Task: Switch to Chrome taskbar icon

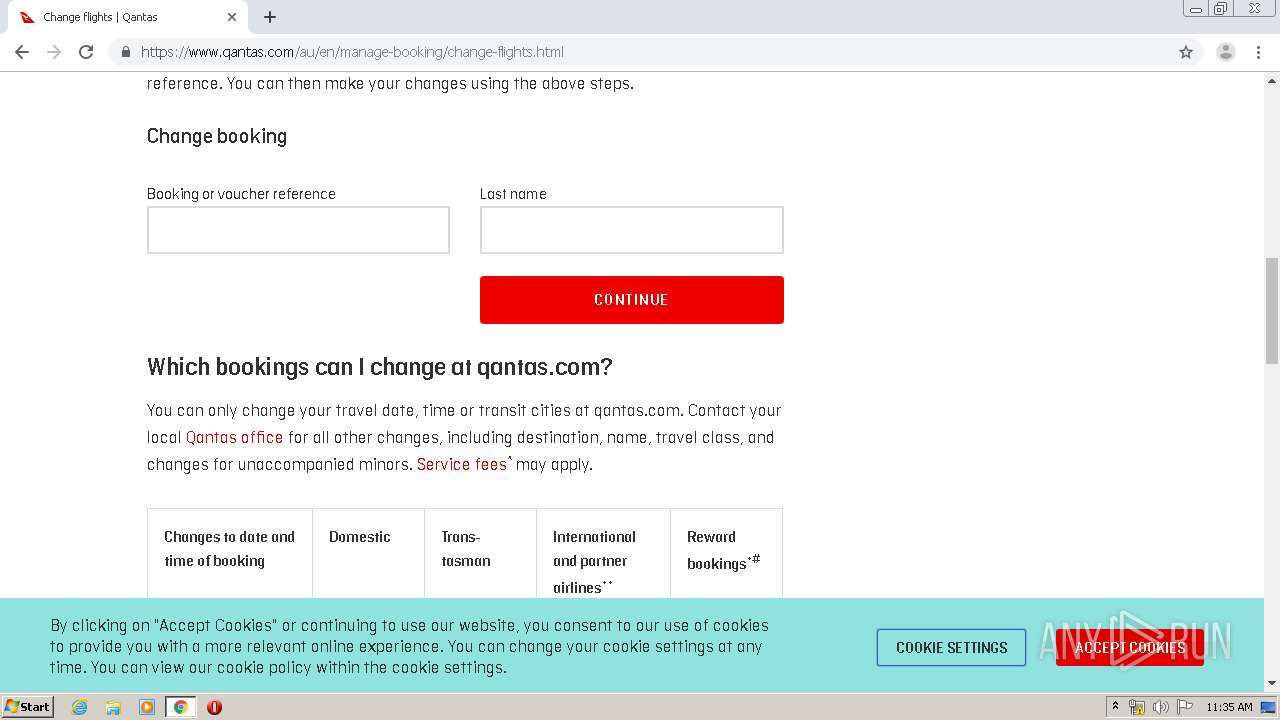Action: click(180, 707)
